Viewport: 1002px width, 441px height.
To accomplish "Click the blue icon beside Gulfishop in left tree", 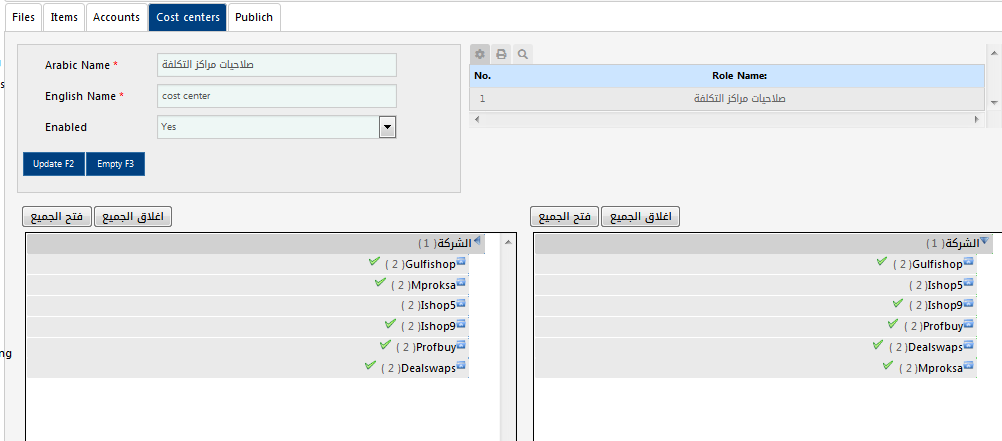I will [462, 263].
